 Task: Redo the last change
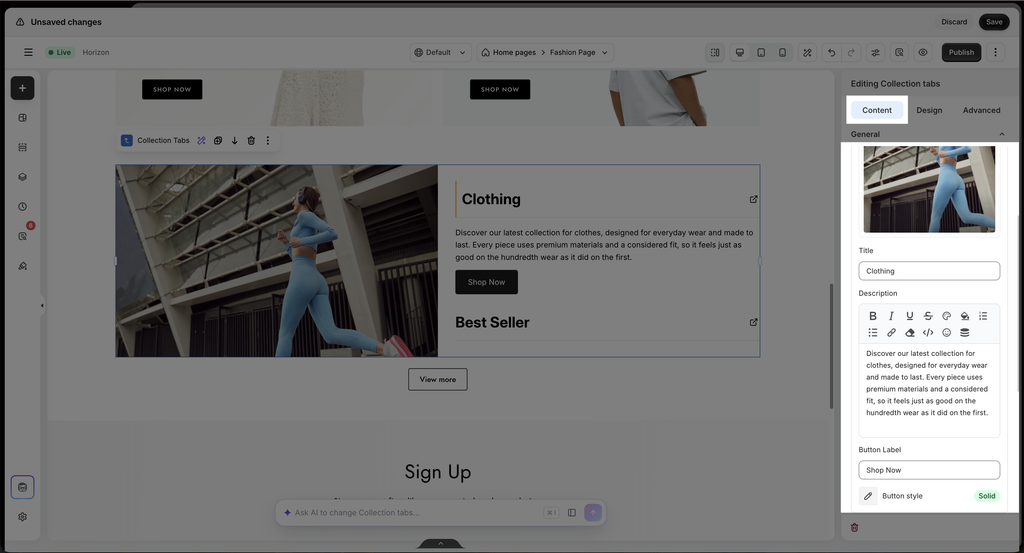click(x=851, y=52)
